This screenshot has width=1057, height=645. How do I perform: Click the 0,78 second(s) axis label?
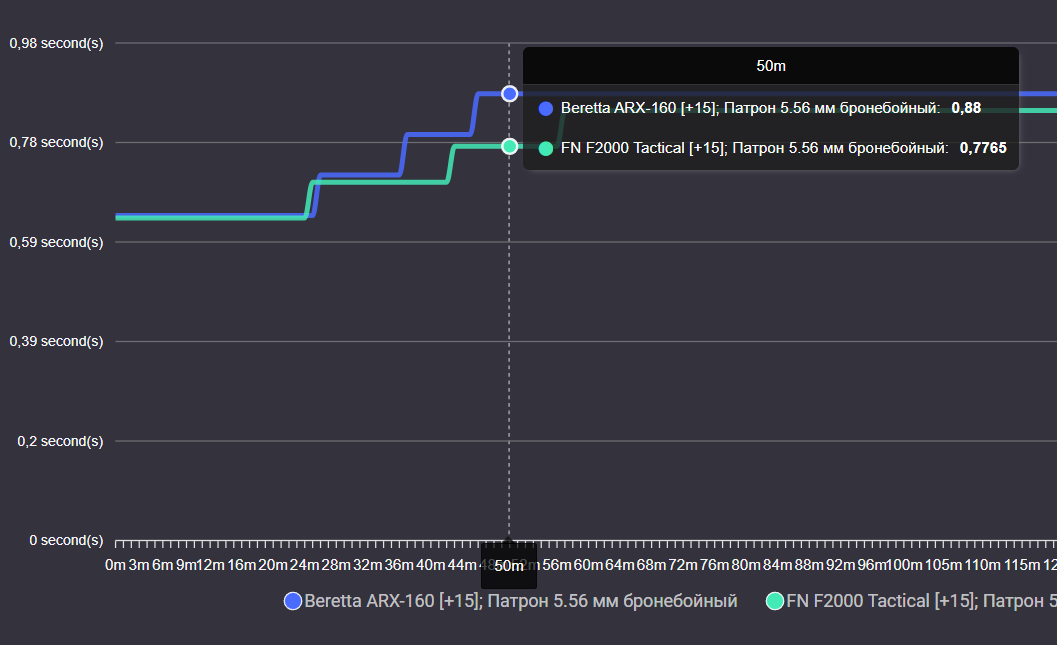point(57,142)
